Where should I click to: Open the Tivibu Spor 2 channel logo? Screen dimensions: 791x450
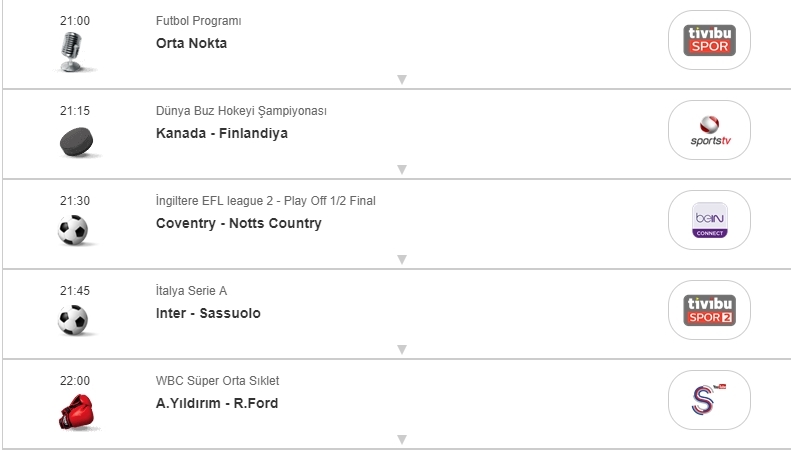click(708, 310)
